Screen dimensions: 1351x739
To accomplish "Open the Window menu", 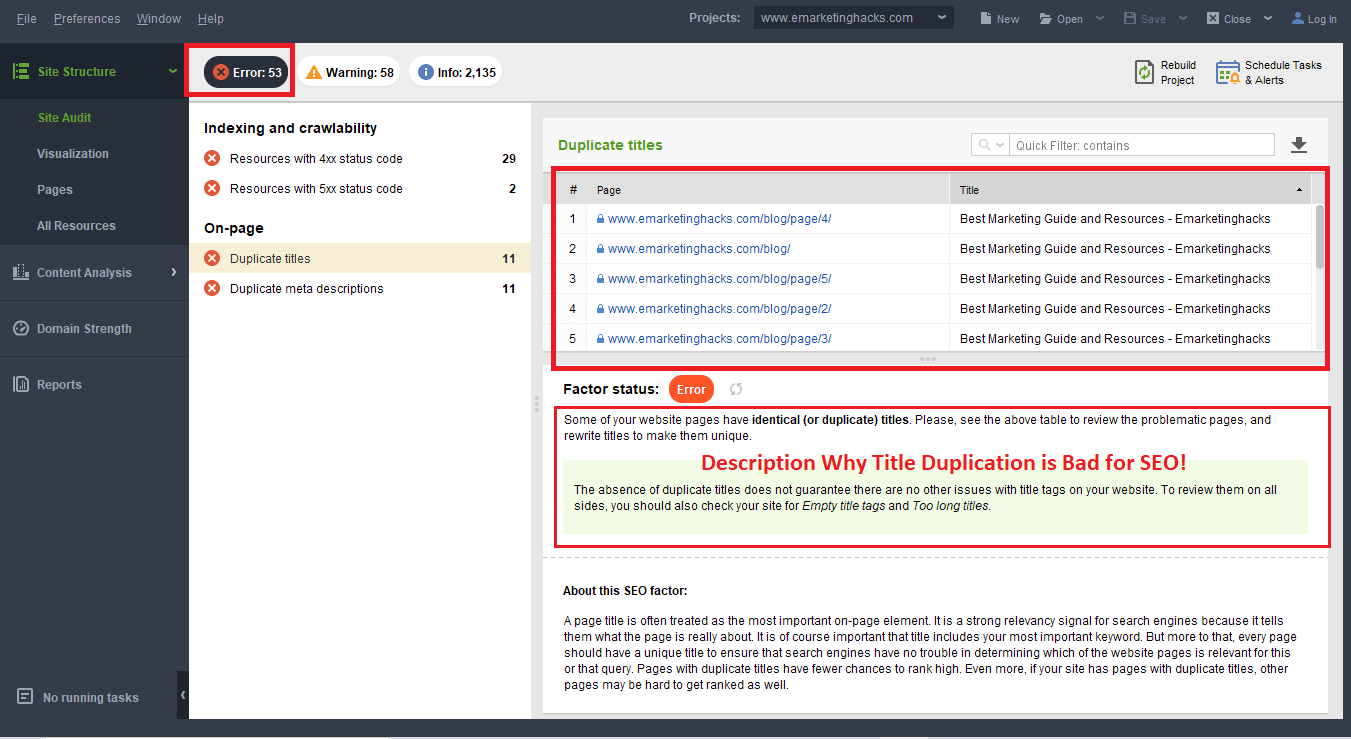I will pyautogui.click(x=159, y=18).
